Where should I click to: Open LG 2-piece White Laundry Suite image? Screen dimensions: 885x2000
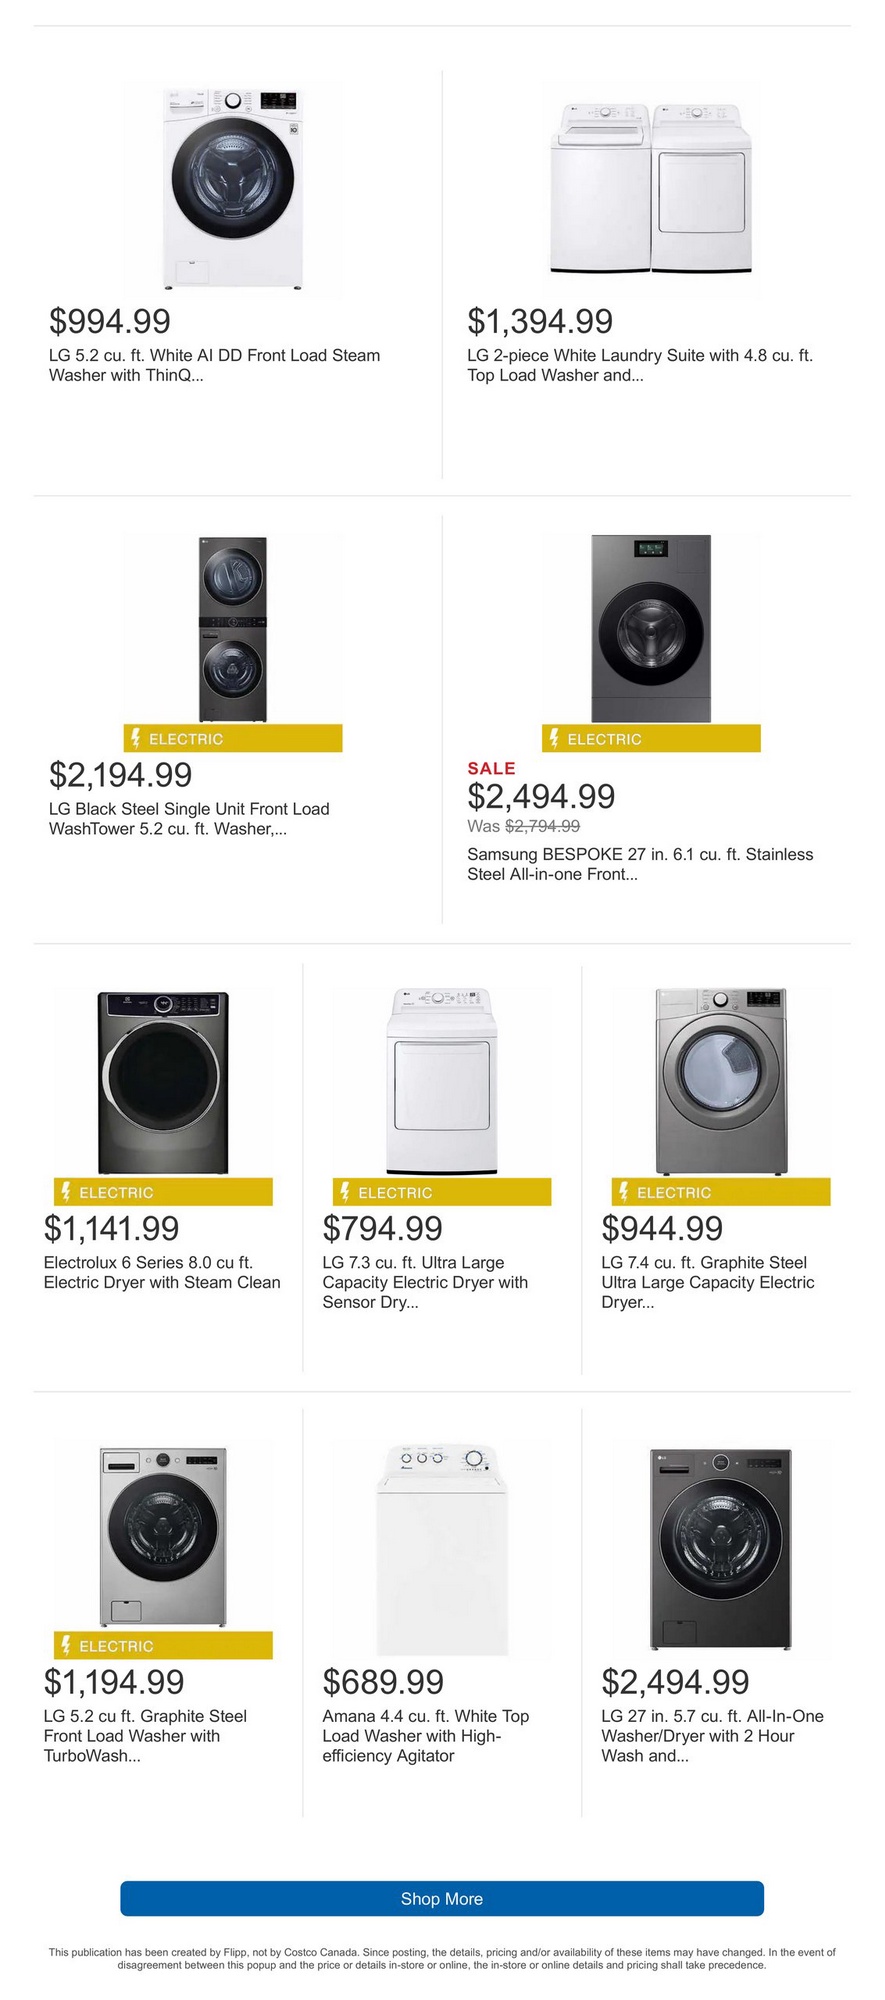point(651,188)
